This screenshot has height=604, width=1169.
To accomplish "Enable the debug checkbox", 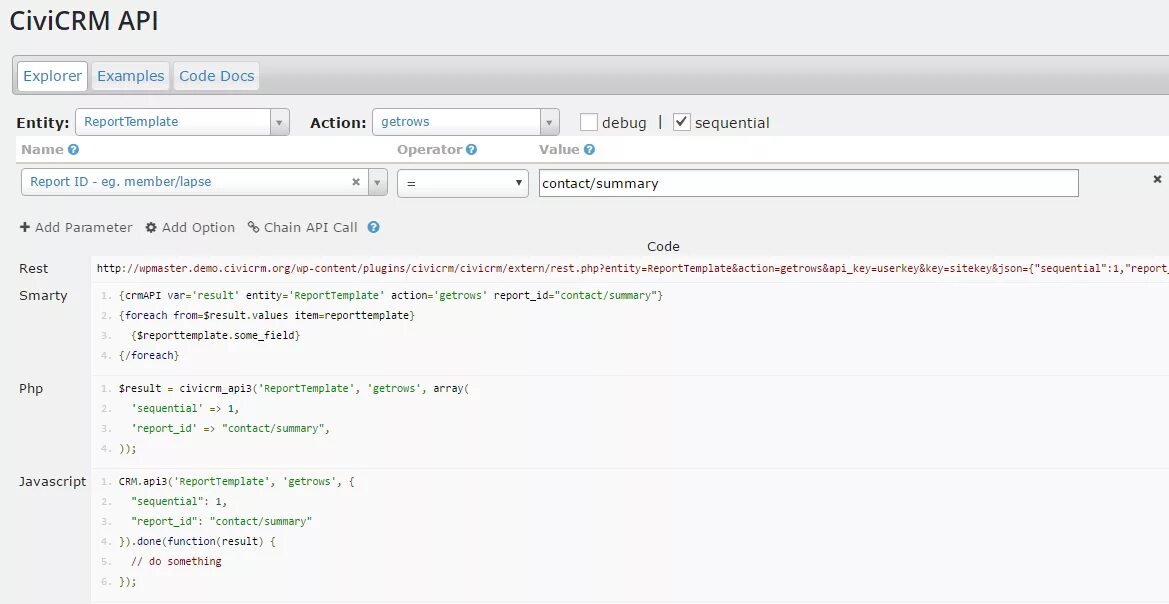I will pyautogui.click(x=588, y=122).
